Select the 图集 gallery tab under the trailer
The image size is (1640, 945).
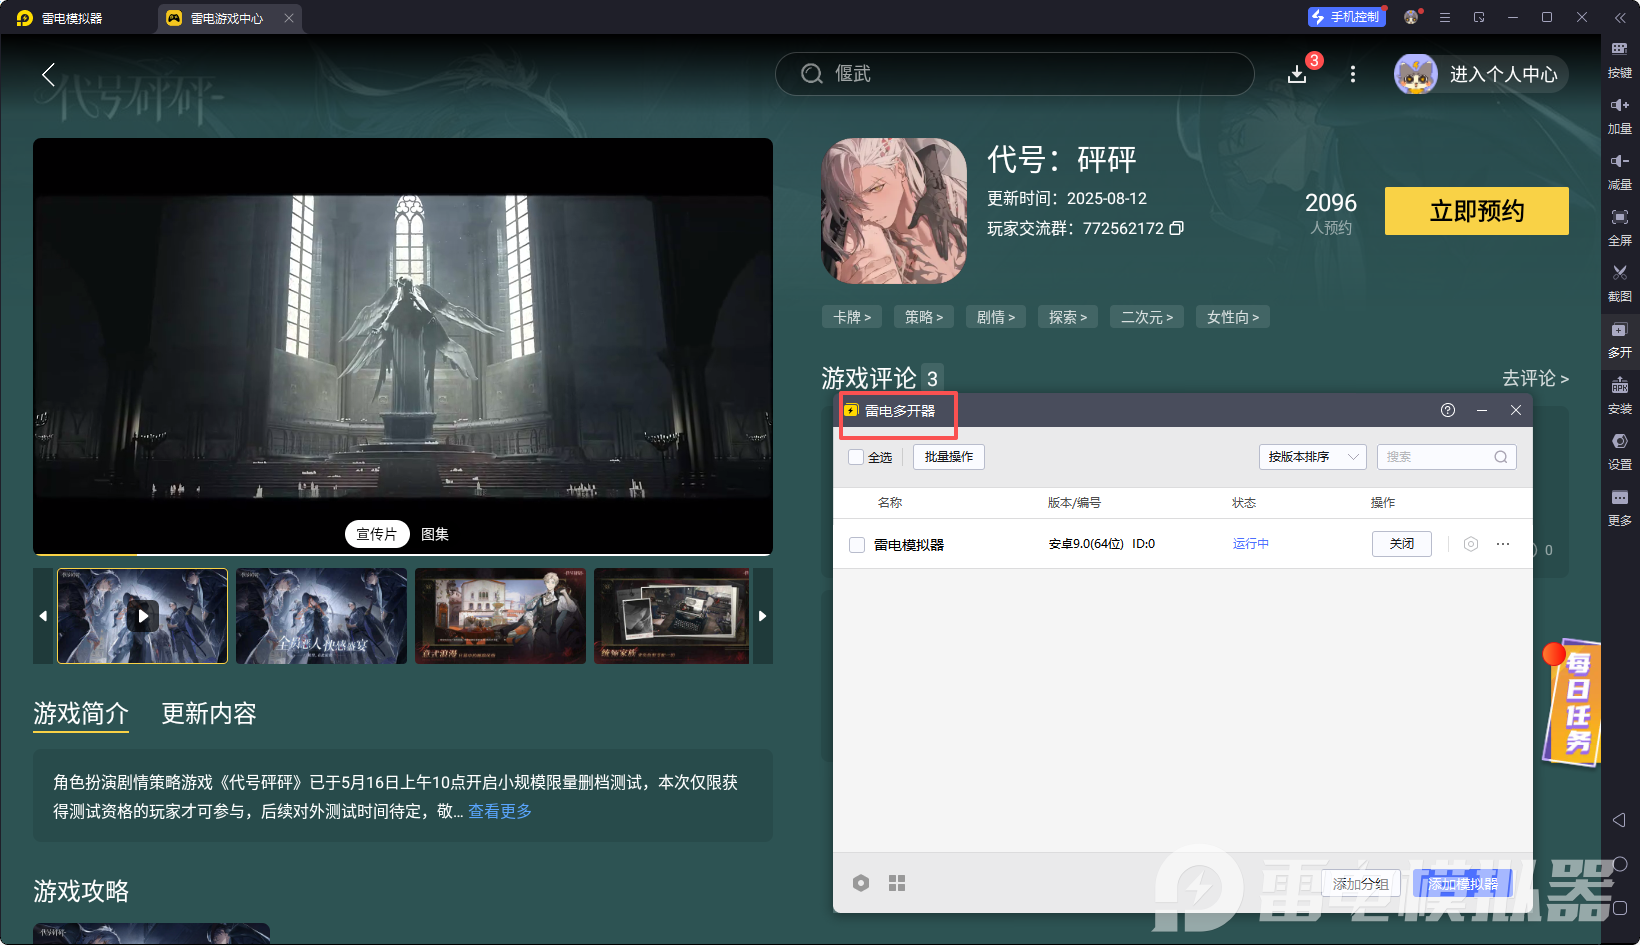[x=434, y=534]
